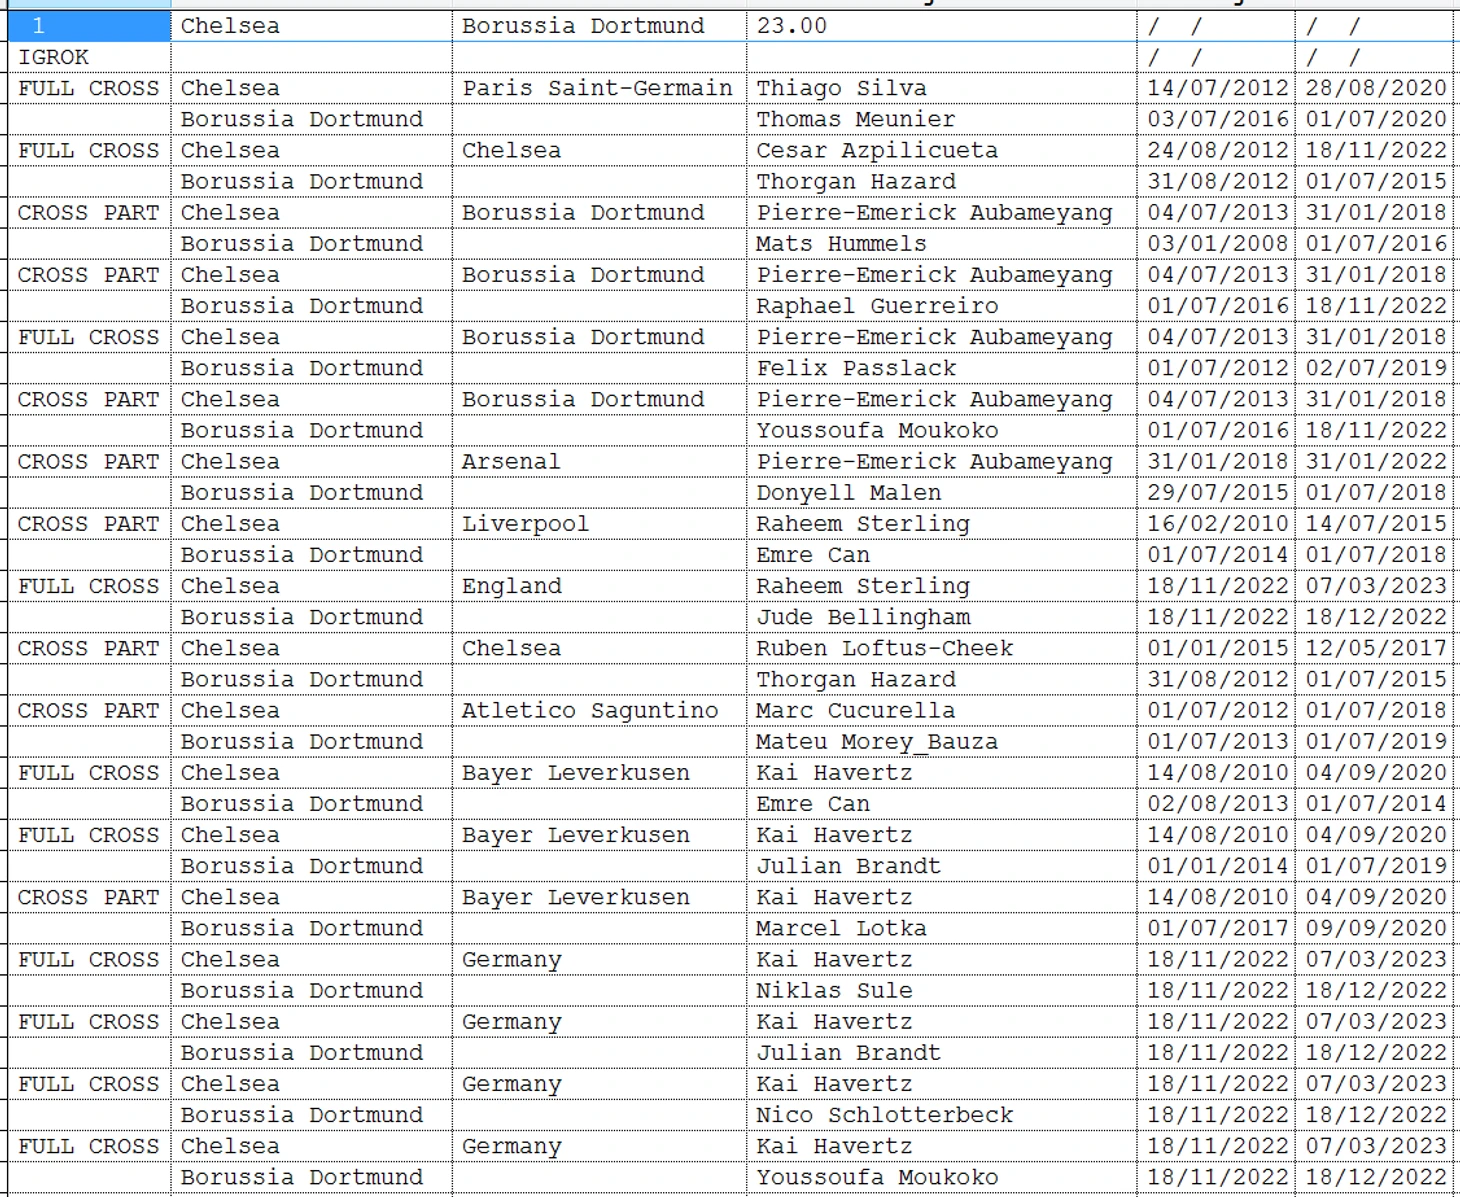Select Pierre-Emerick Aubameyang in the Arsenal row
1460x1197 pixels.
click(x=941, y=461)
